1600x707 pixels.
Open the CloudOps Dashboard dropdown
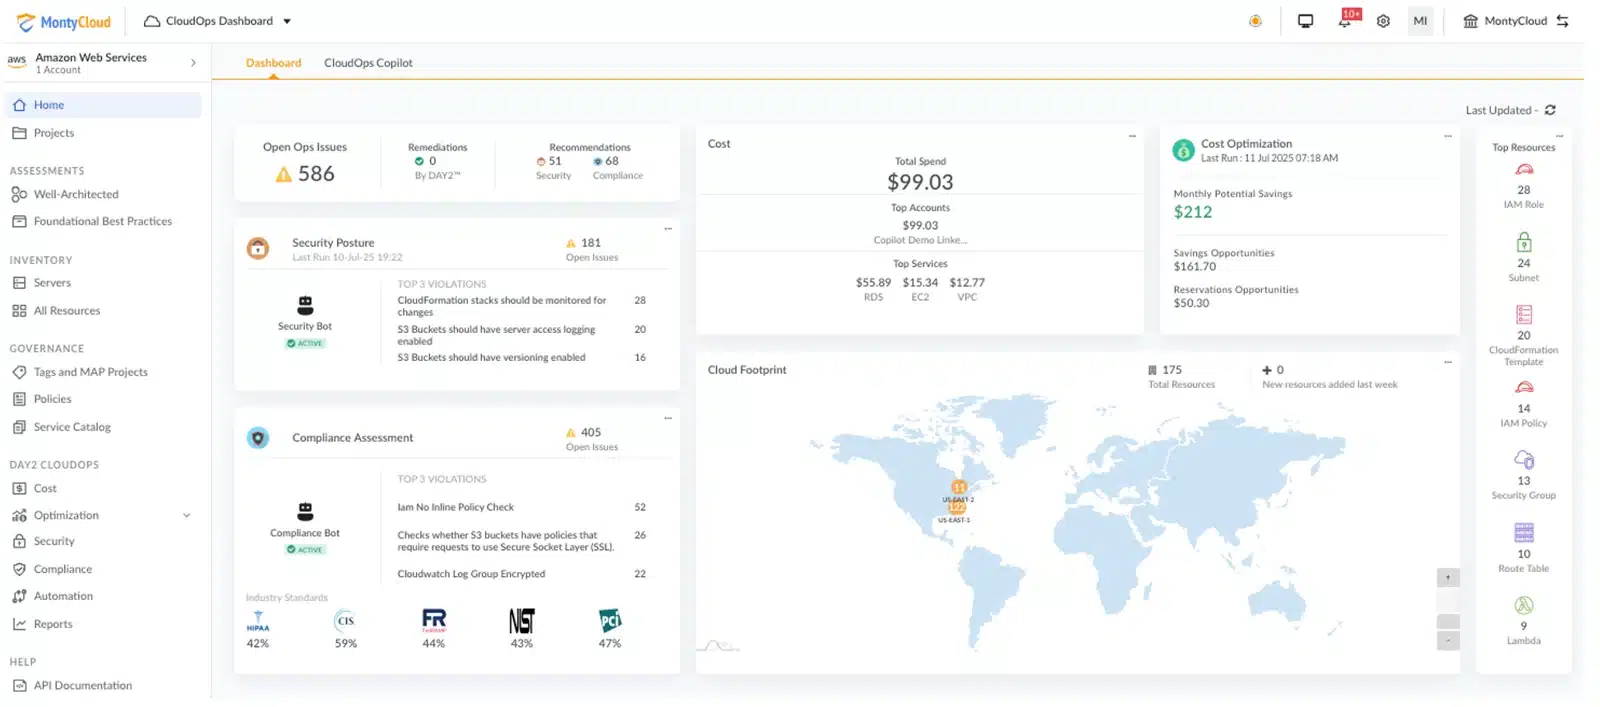tap(287, 21)
